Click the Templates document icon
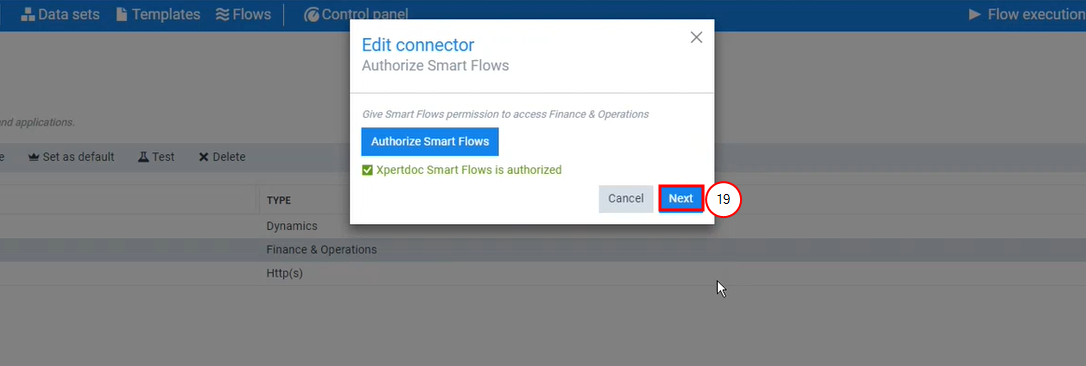 (x=121, y=15)
